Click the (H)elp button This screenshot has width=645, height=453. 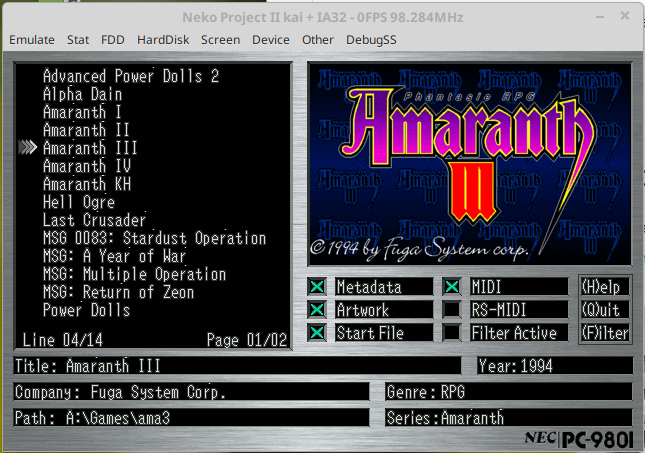tap(604, 287)
